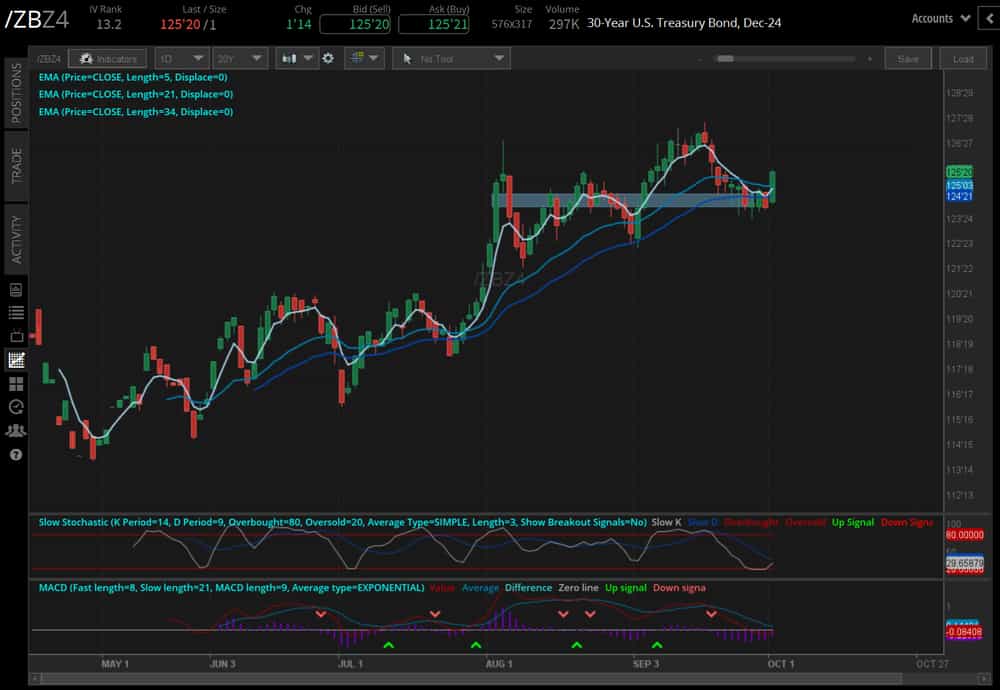Open the 1D timeframe dropdown
The height and width of the screenshot is (690, 1000).
180,58
